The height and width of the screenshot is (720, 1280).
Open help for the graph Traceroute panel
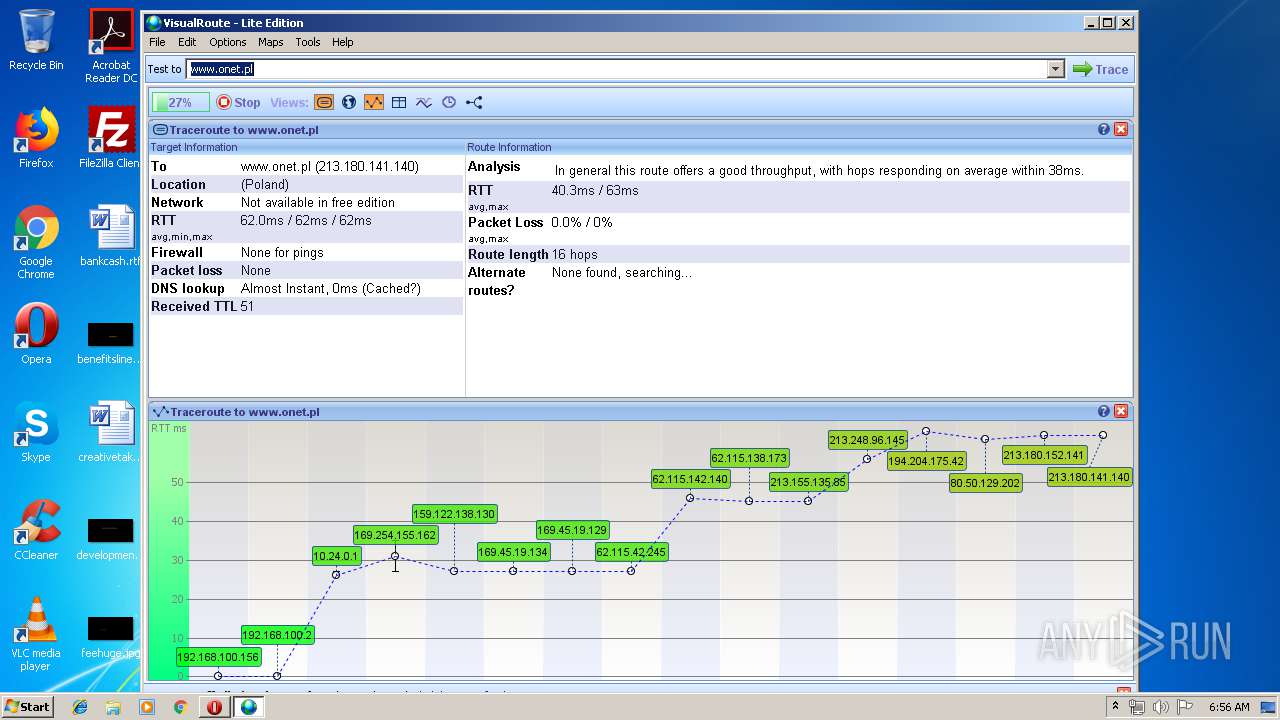tap(1104, 411)
